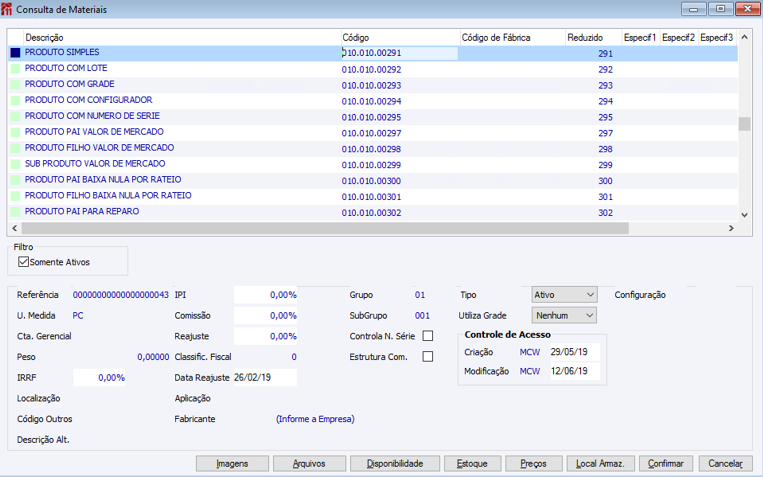The height and width of the screenshot is (477, 763).
Task: Click the Modificação date field 12/06/19
Action: pyautogui.click(x=575, y=371)
